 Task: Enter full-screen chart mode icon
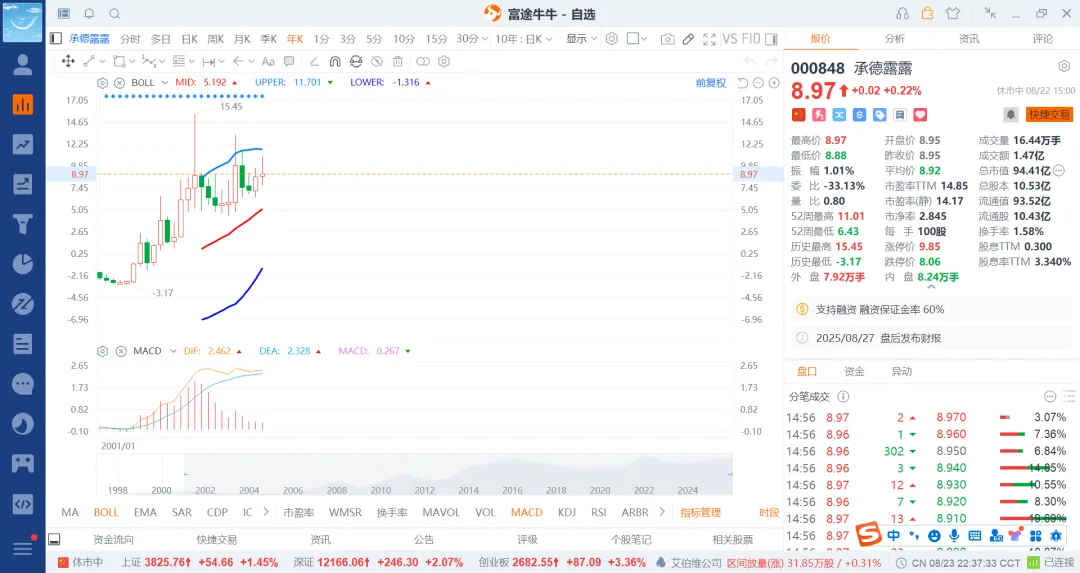tap(709, 39)
